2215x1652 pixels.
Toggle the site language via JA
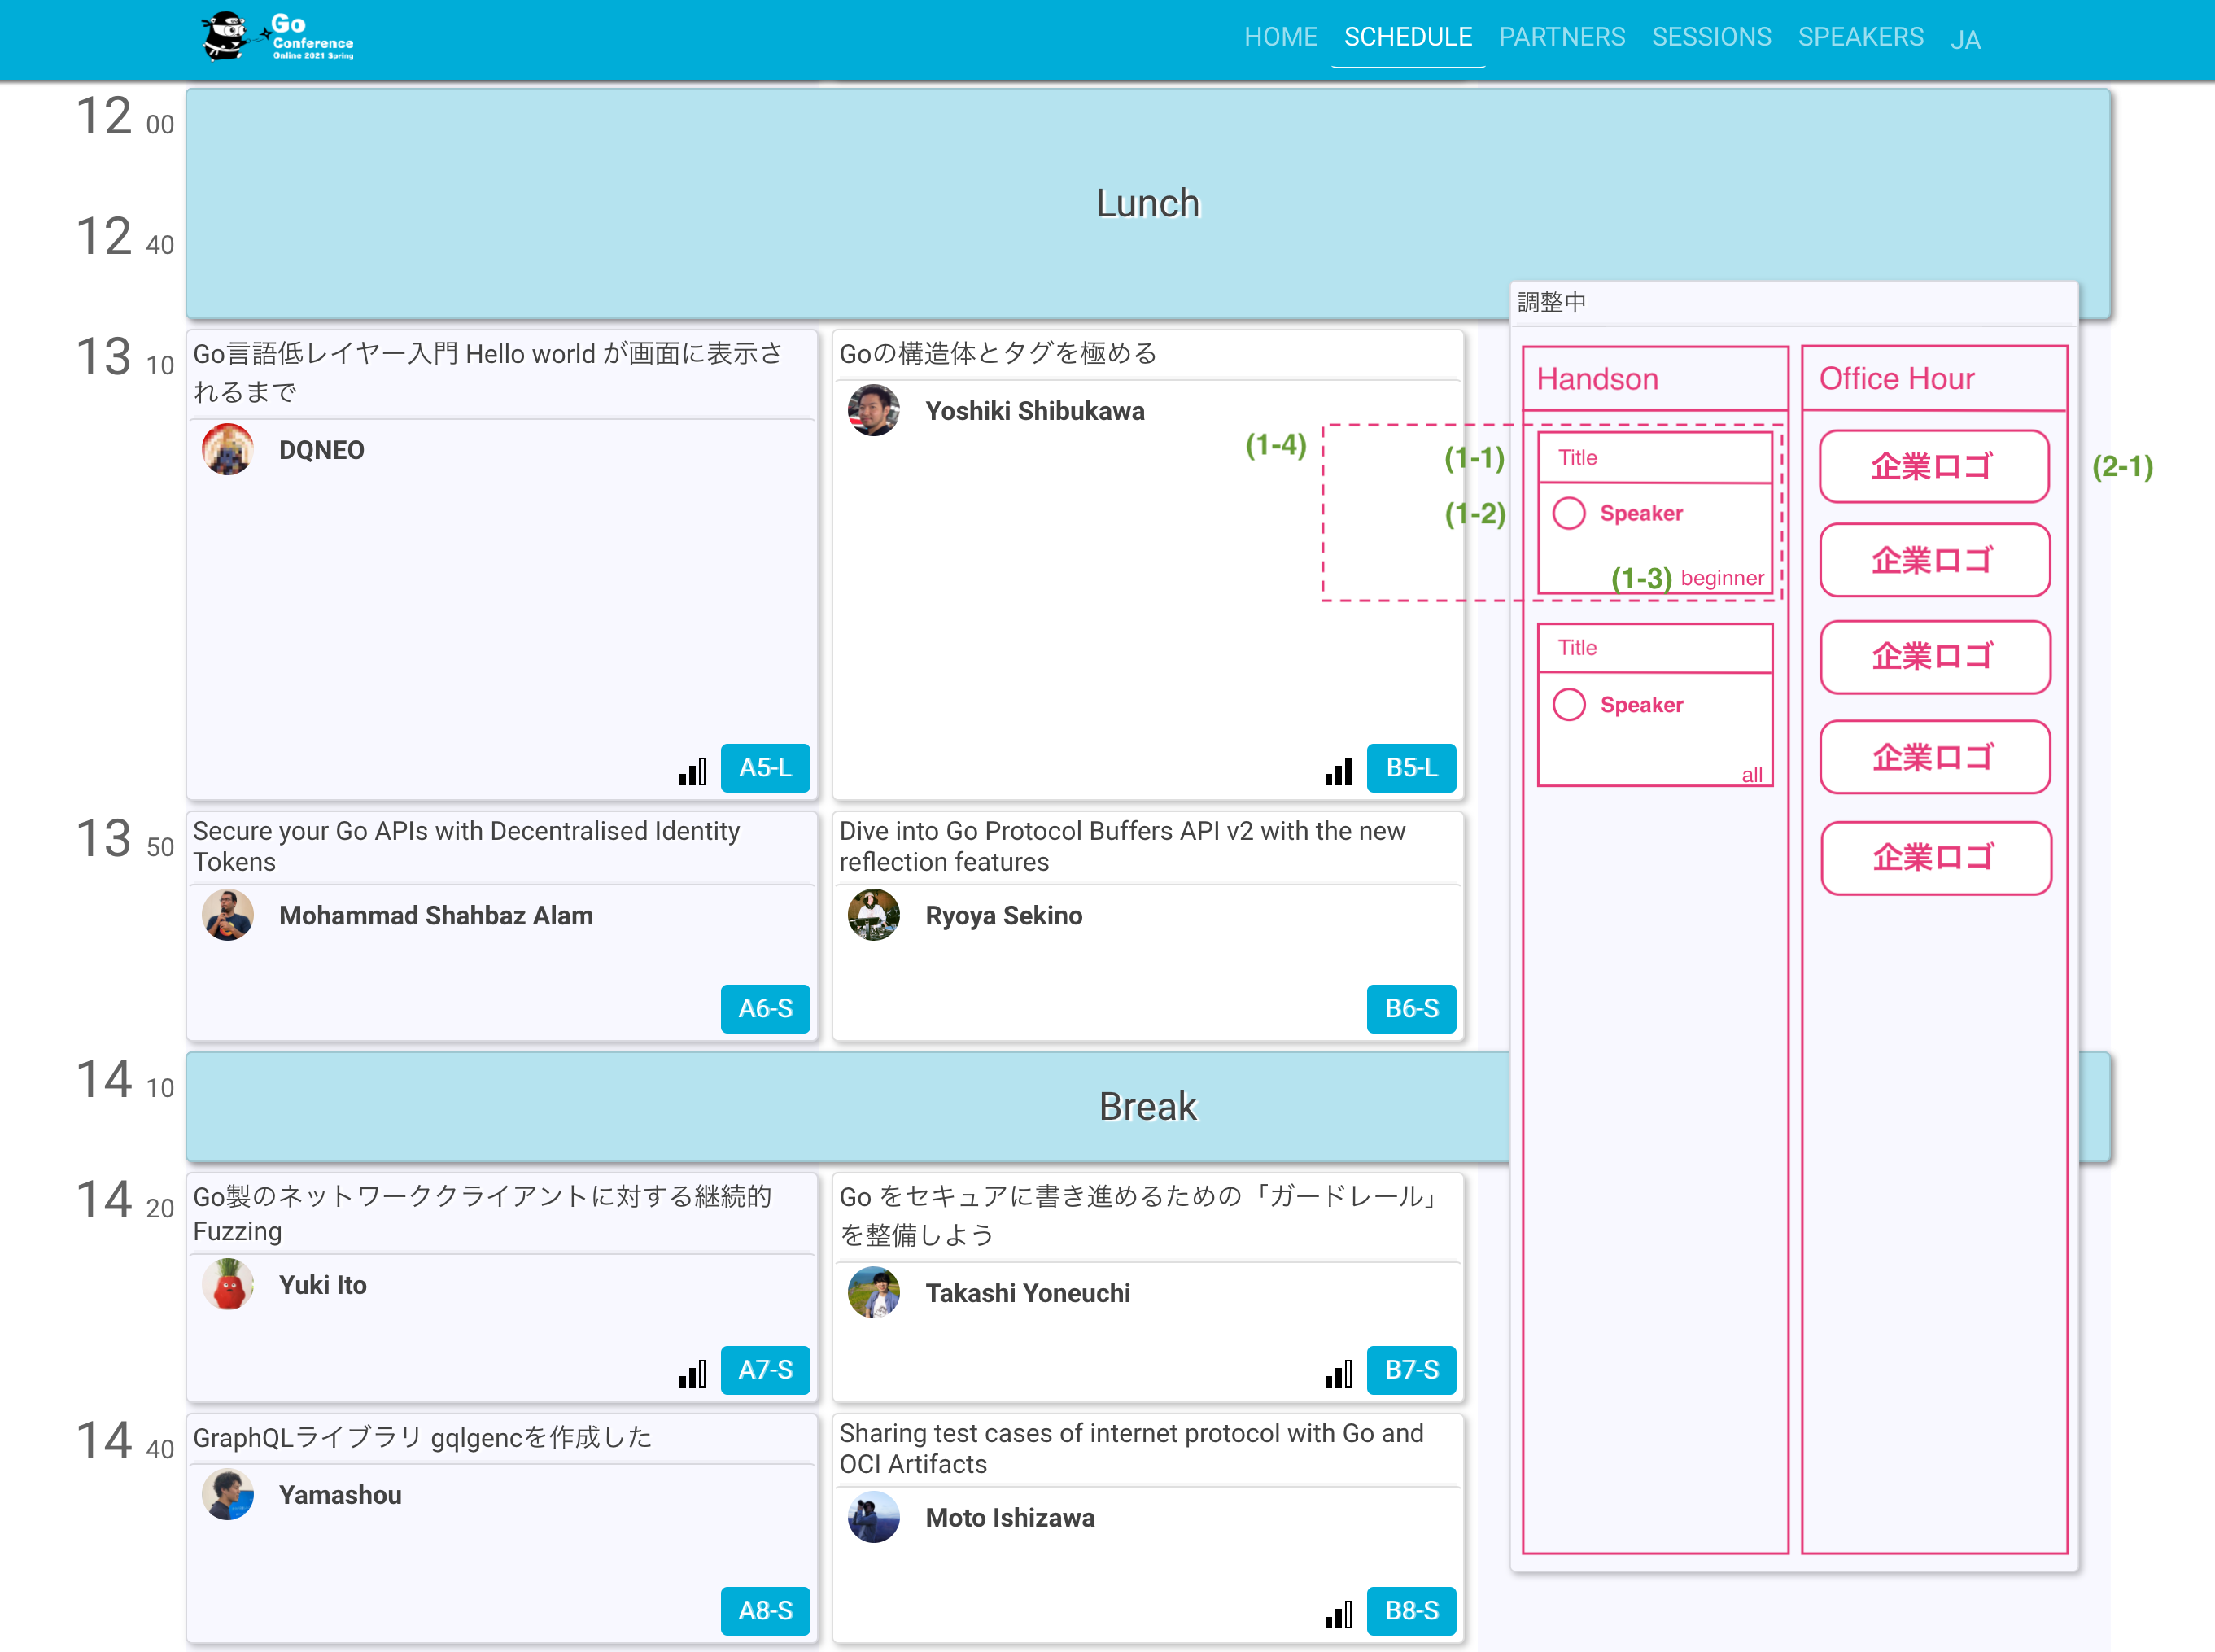tap(1967, 39)
